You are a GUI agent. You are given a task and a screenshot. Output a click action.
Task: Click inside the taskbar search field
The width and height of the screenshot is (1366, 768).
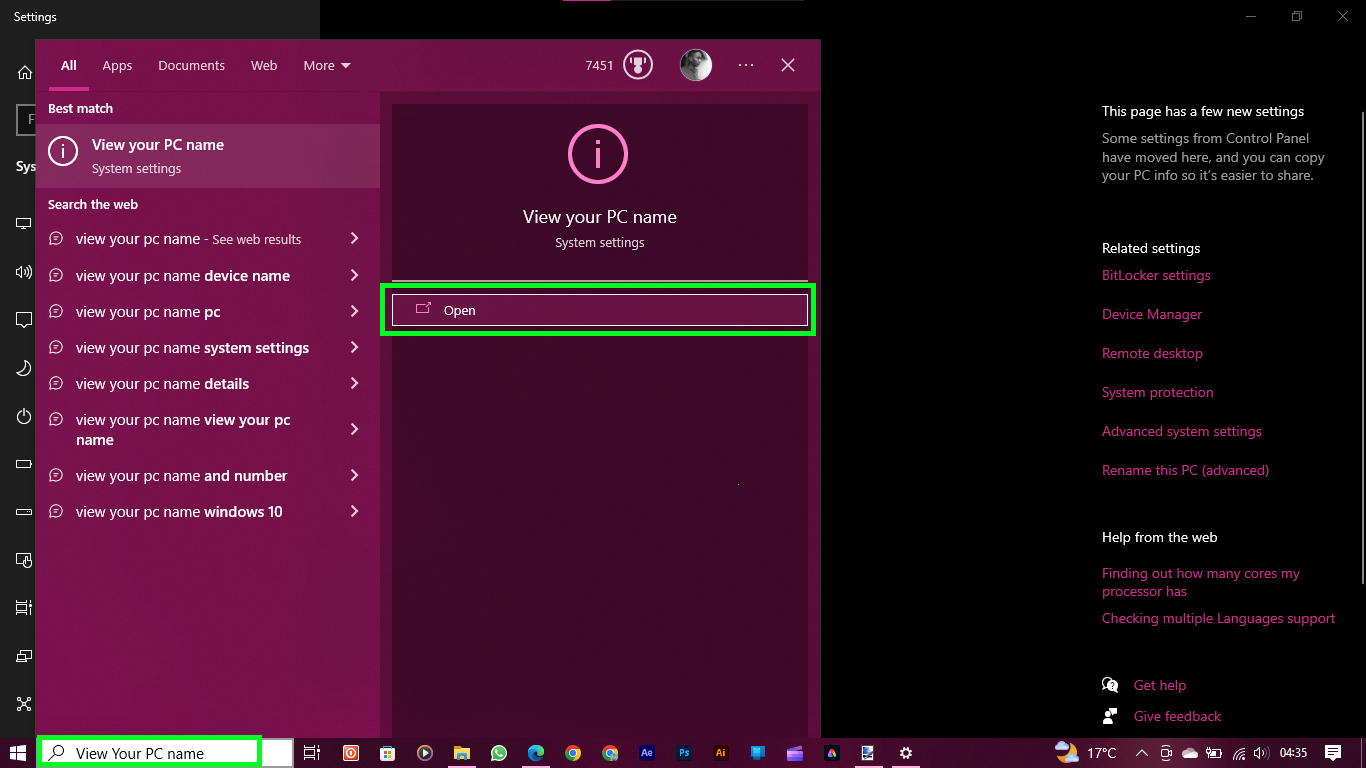[x=150, y=751]
